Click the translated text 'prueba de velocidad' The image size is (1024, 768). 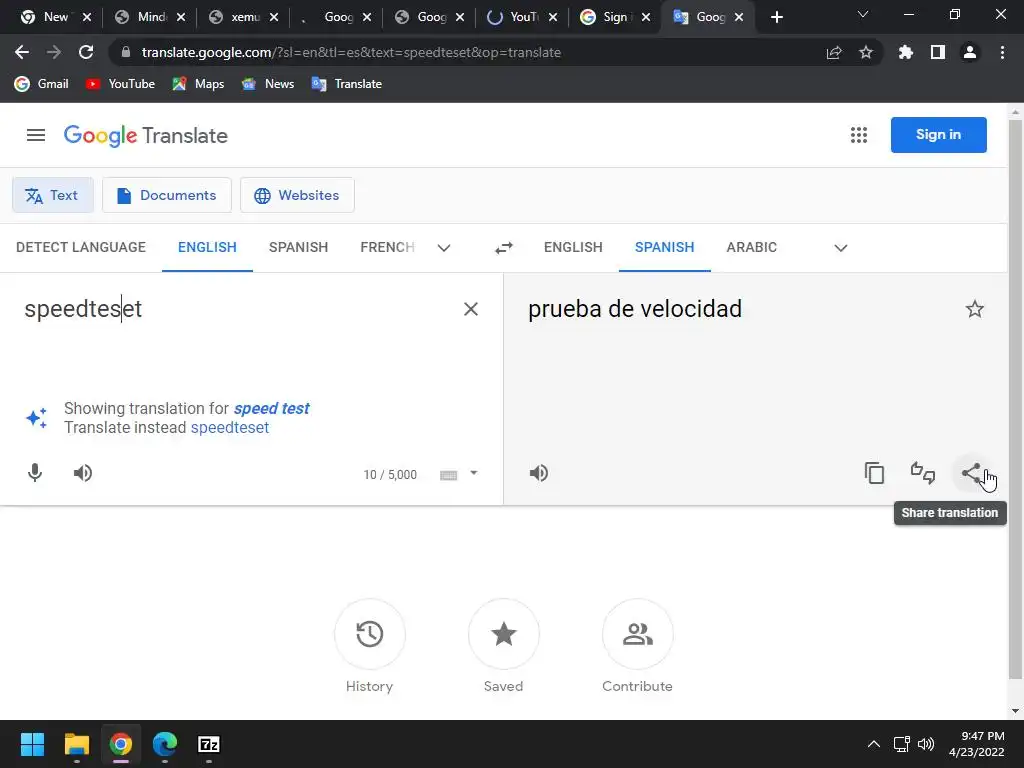[635, 309]
